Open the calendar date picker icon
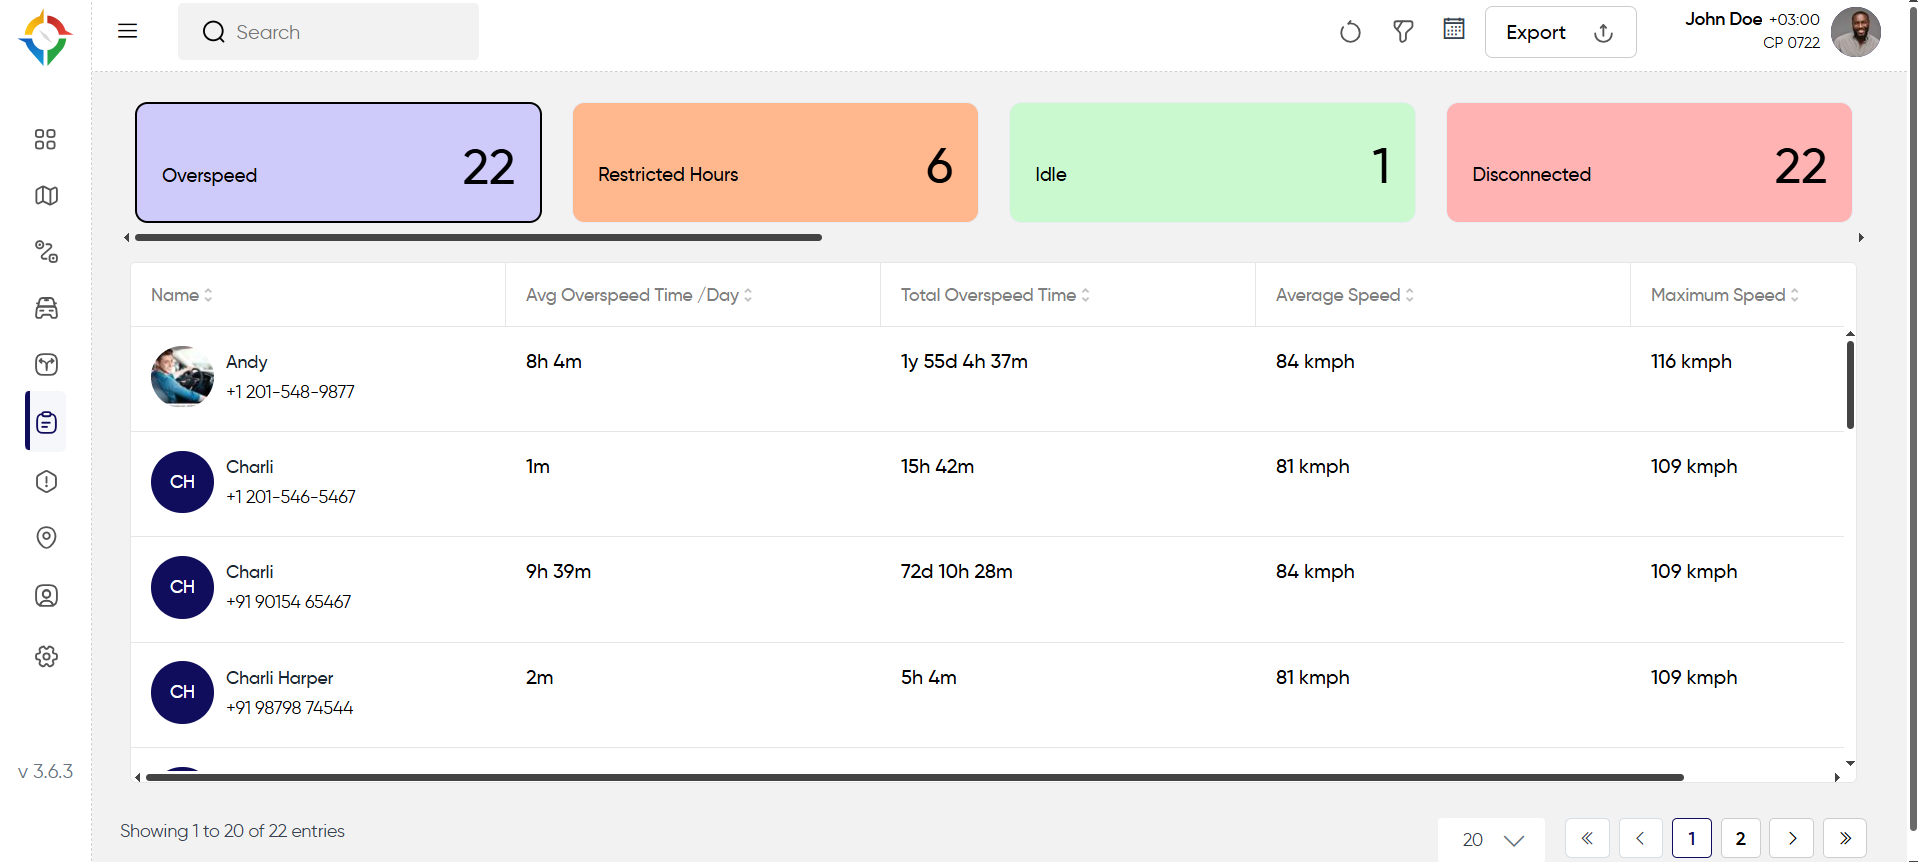The height and width of the screenshot is (862, 1919). [1454, 29]
